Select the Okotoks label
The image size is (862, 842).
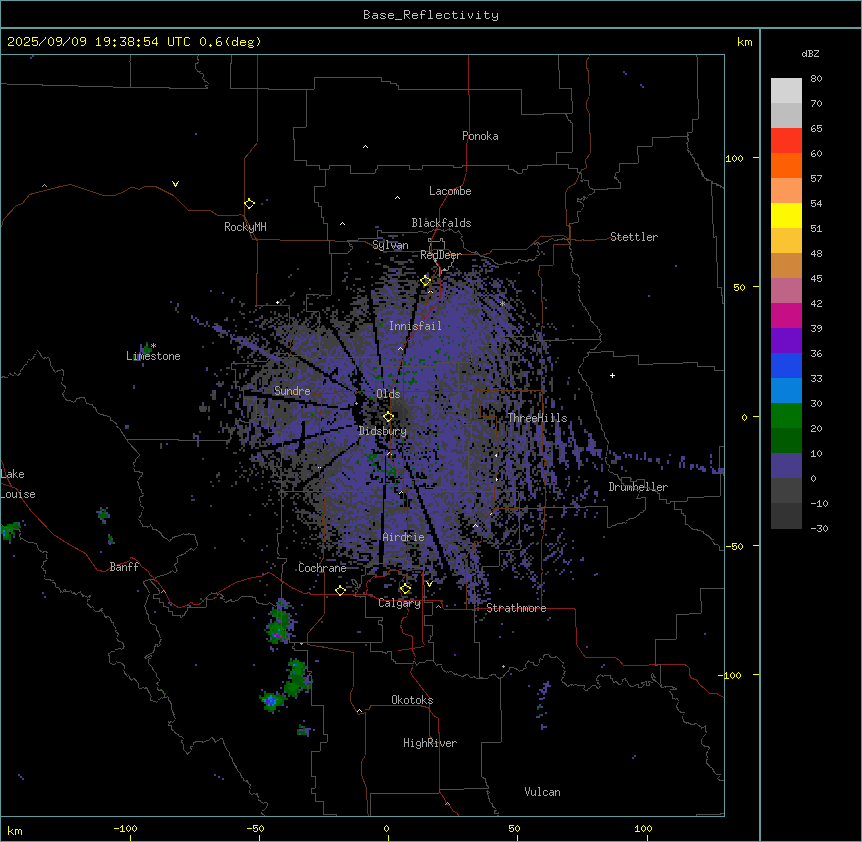pyautogui.click(x=412, y=700)
